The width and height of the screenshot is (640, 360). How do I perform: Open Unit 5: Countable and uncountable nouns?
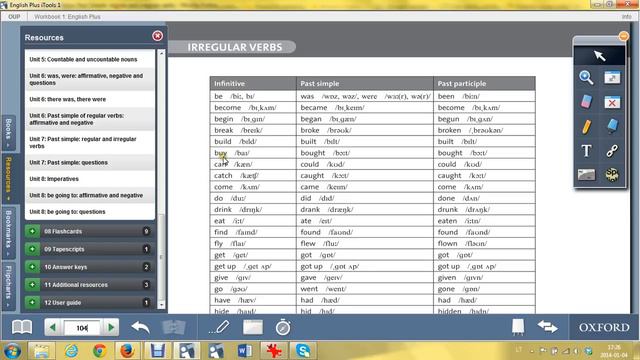pyautogui.click(x=90, y=60)
